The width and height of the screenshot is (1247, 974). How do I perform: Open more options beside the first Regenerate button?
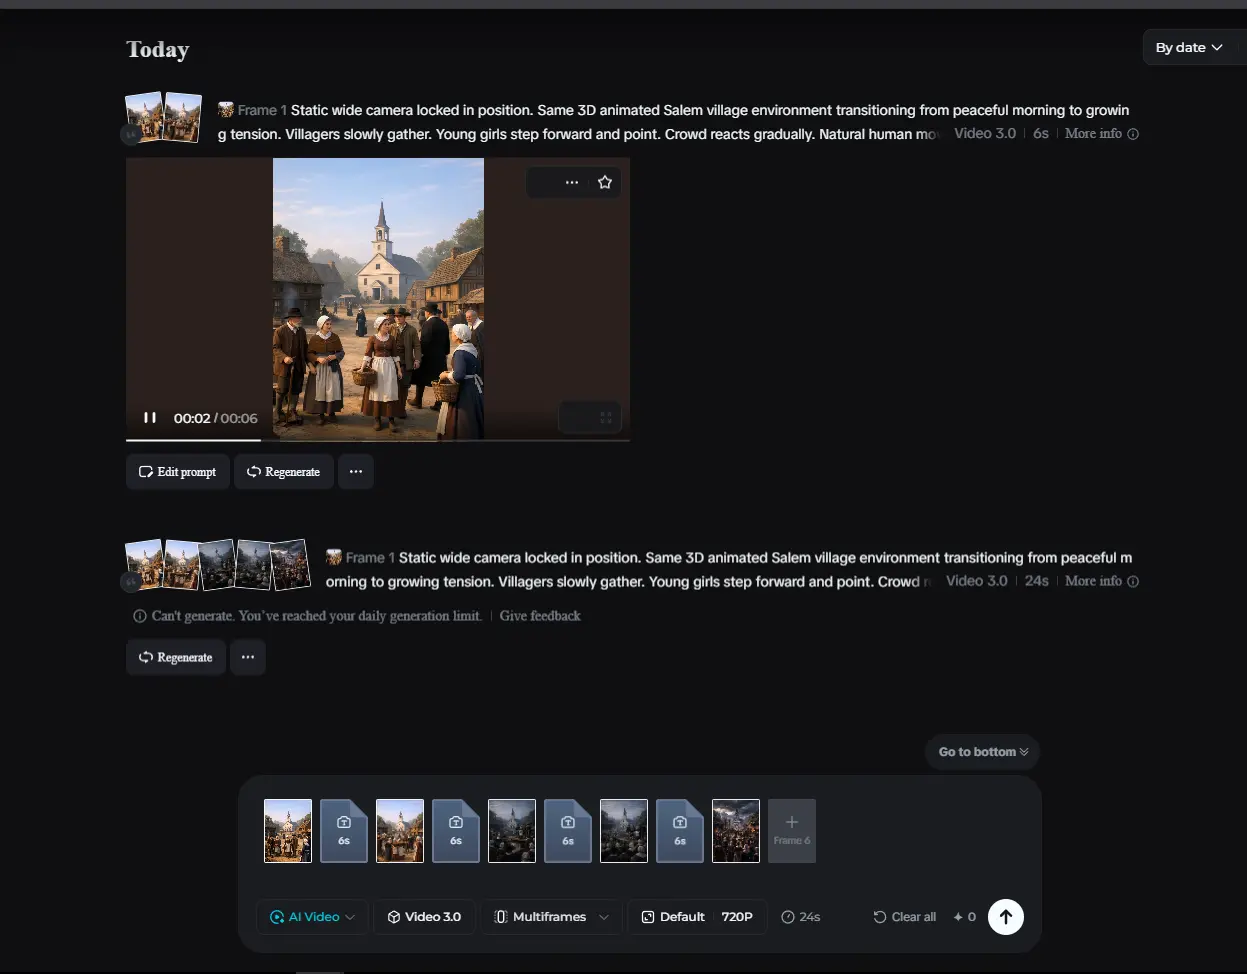point(356,472)
